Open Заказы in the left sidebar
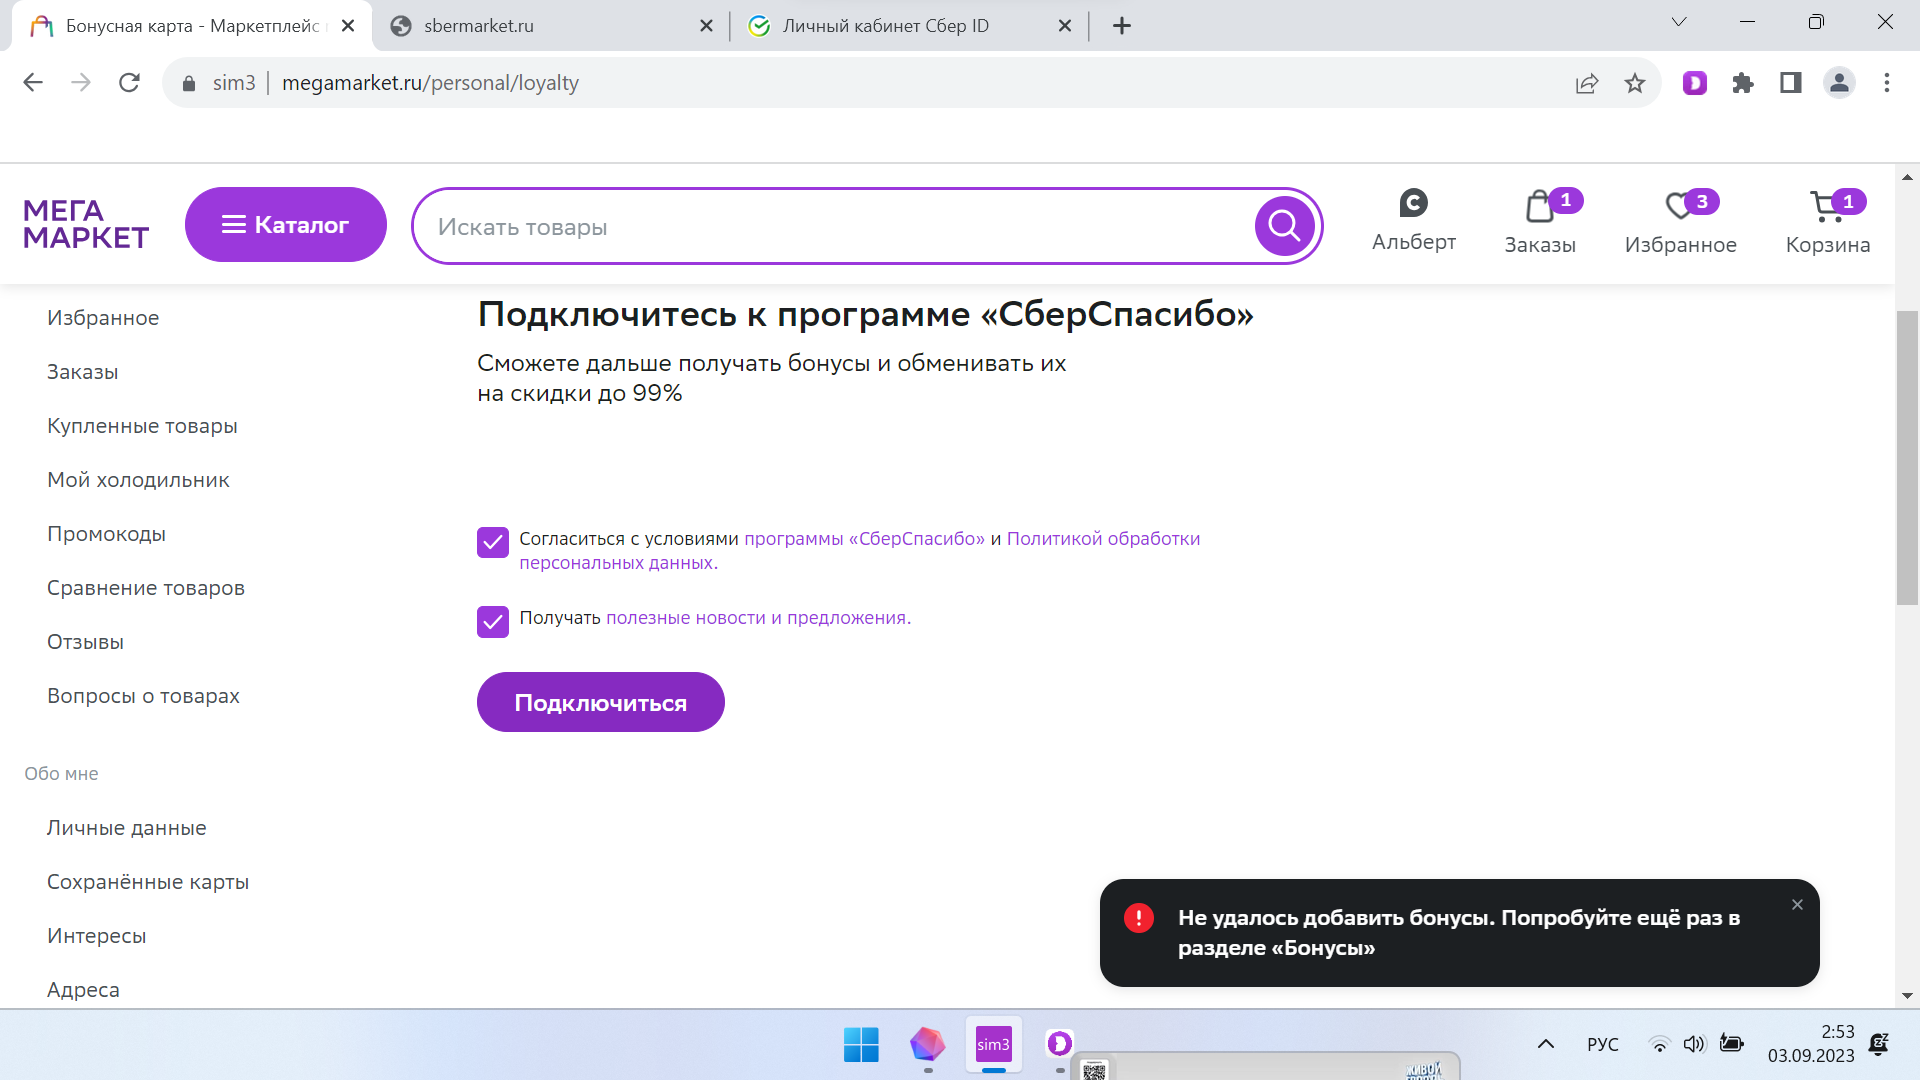The width and height of the screenshot is (1920, 1080). pyautogui.click(x=82, y=372)
